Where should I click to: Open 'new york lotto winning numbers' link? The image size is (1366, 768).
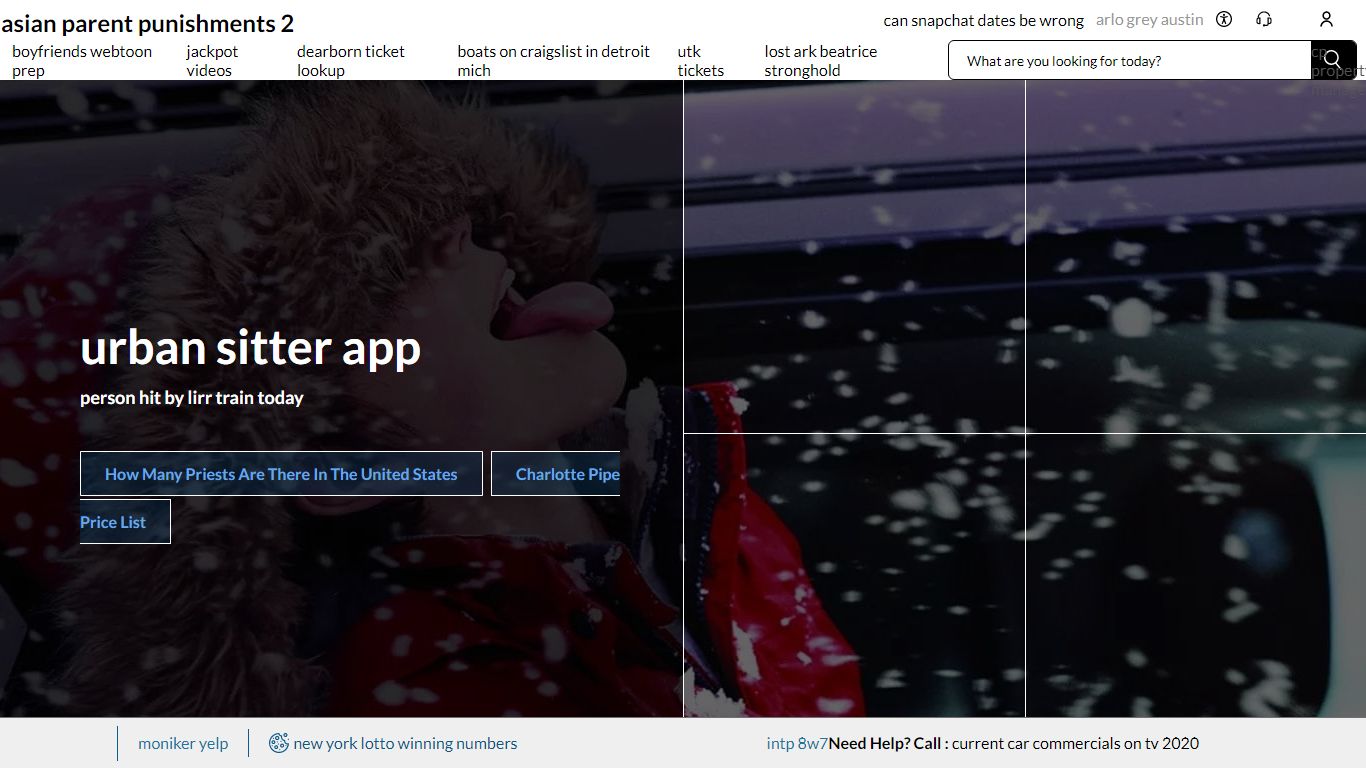click(x=405, y=743)
